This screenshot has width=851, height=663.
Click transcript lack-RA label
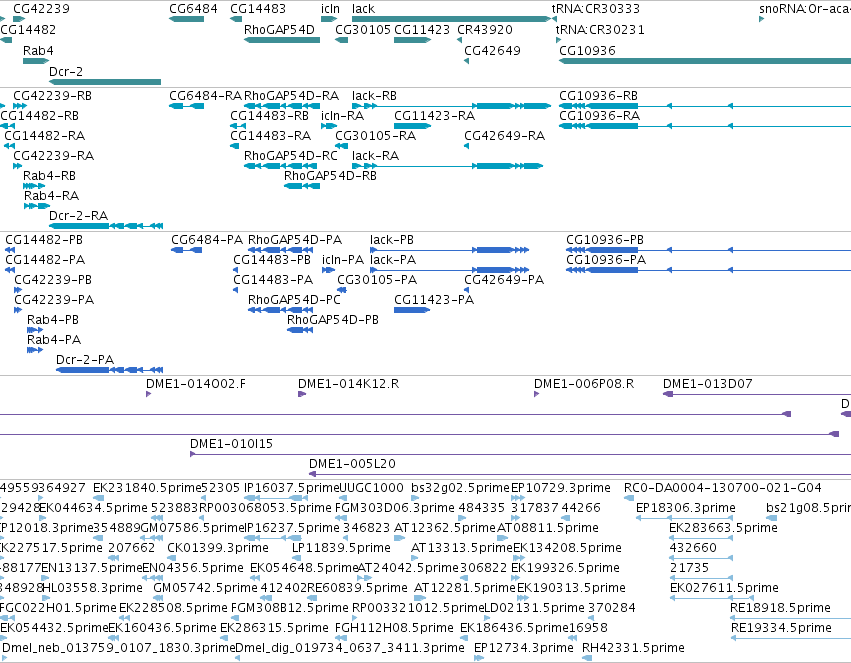(375, 156)
